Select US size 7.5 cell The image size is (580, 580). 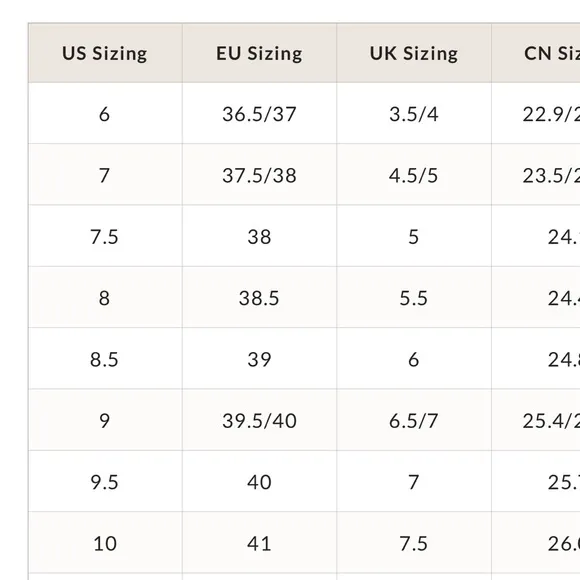point(105,236)
